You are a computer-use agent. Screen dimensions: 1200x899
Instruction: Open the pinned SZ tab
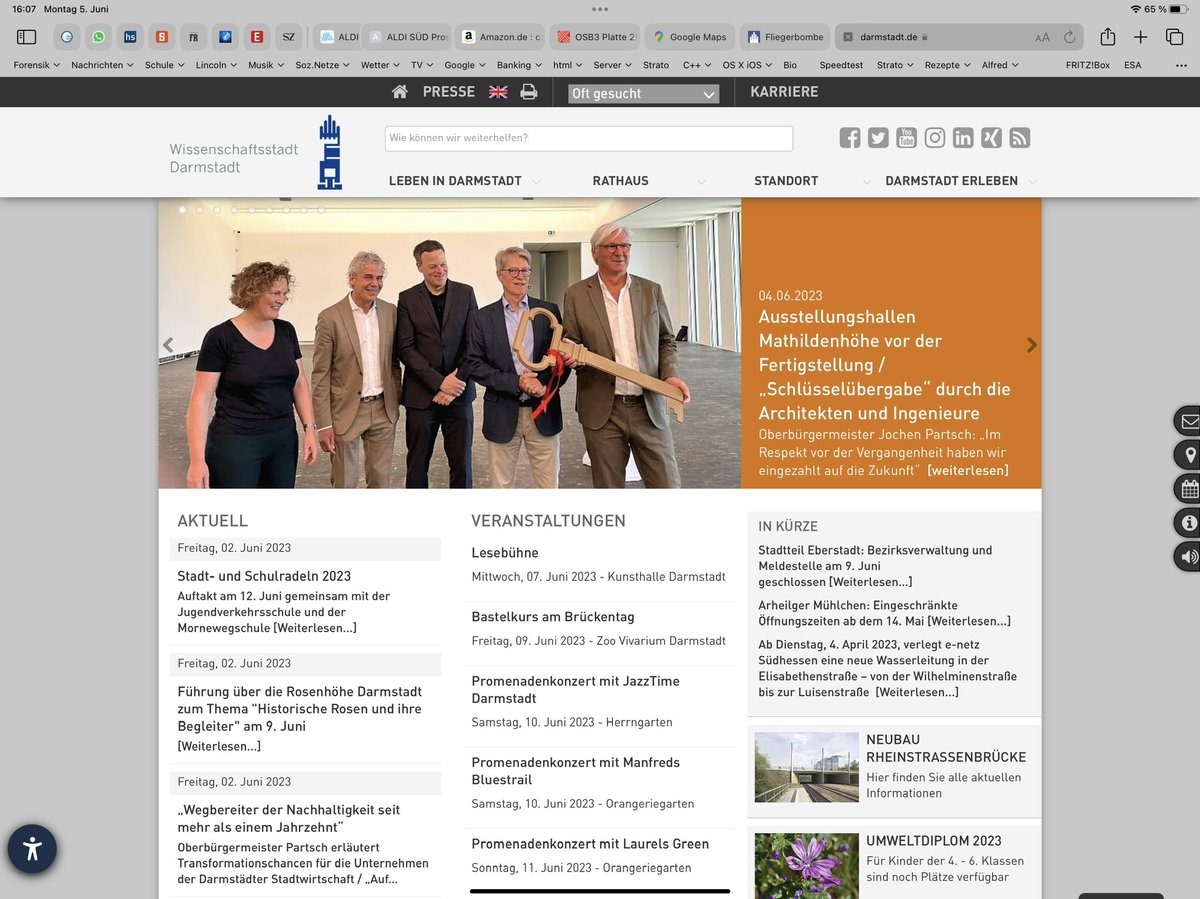click(288, 37)
